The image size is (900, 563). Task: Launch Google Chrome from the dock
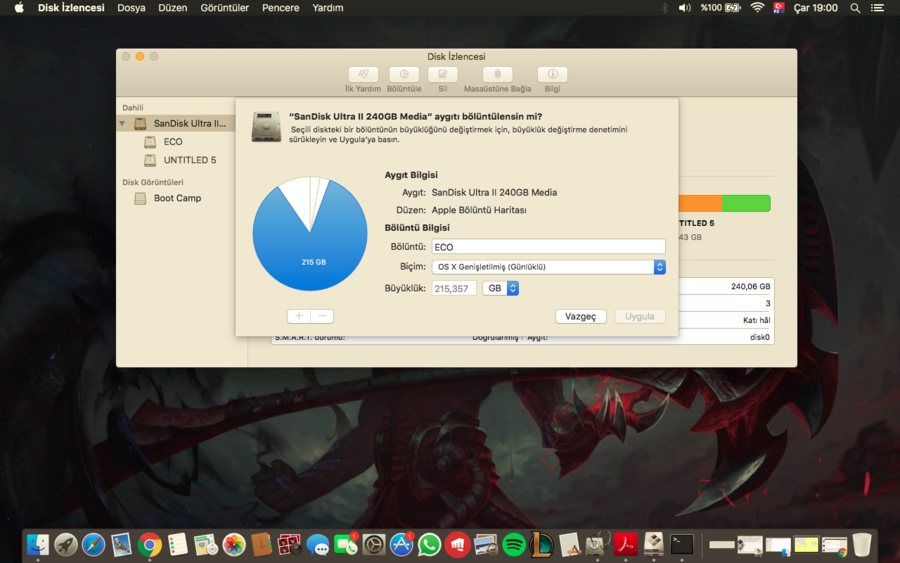(149, 544)
